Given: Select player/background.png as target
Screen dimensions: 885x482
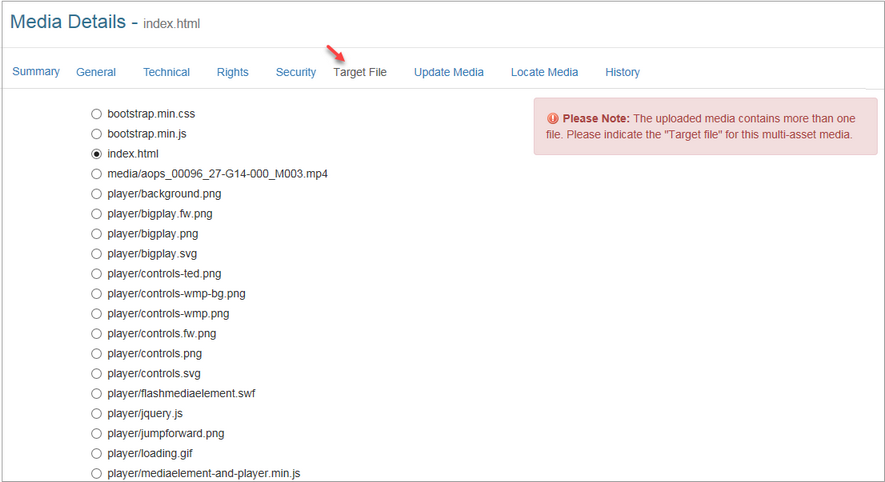Looking at the screenshot, I should tap(97, 194).
